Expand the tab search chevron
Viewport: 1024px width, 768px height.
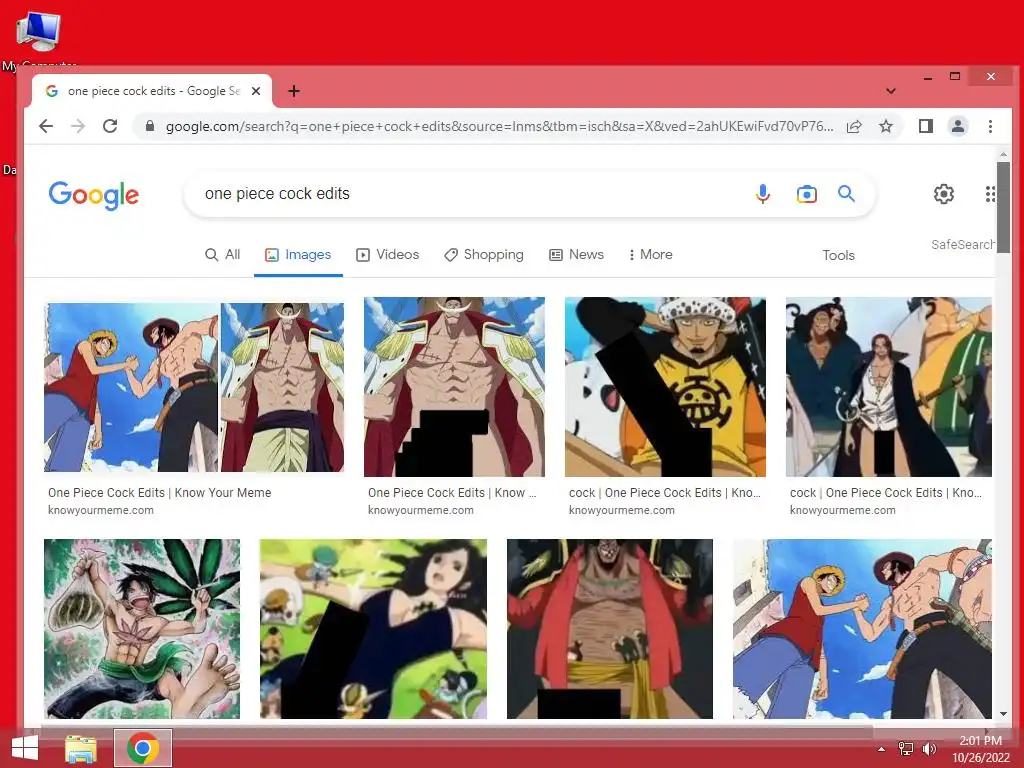[x=891, y=91]
